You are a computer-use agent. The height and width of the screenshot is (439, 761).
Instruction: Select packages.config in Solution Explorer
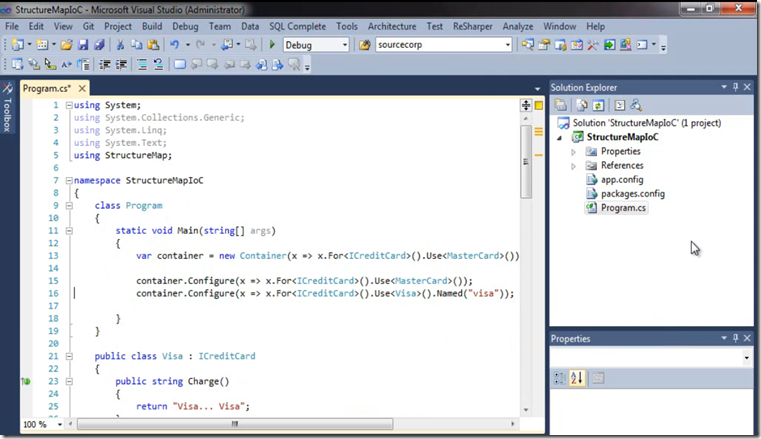point(632,194)
